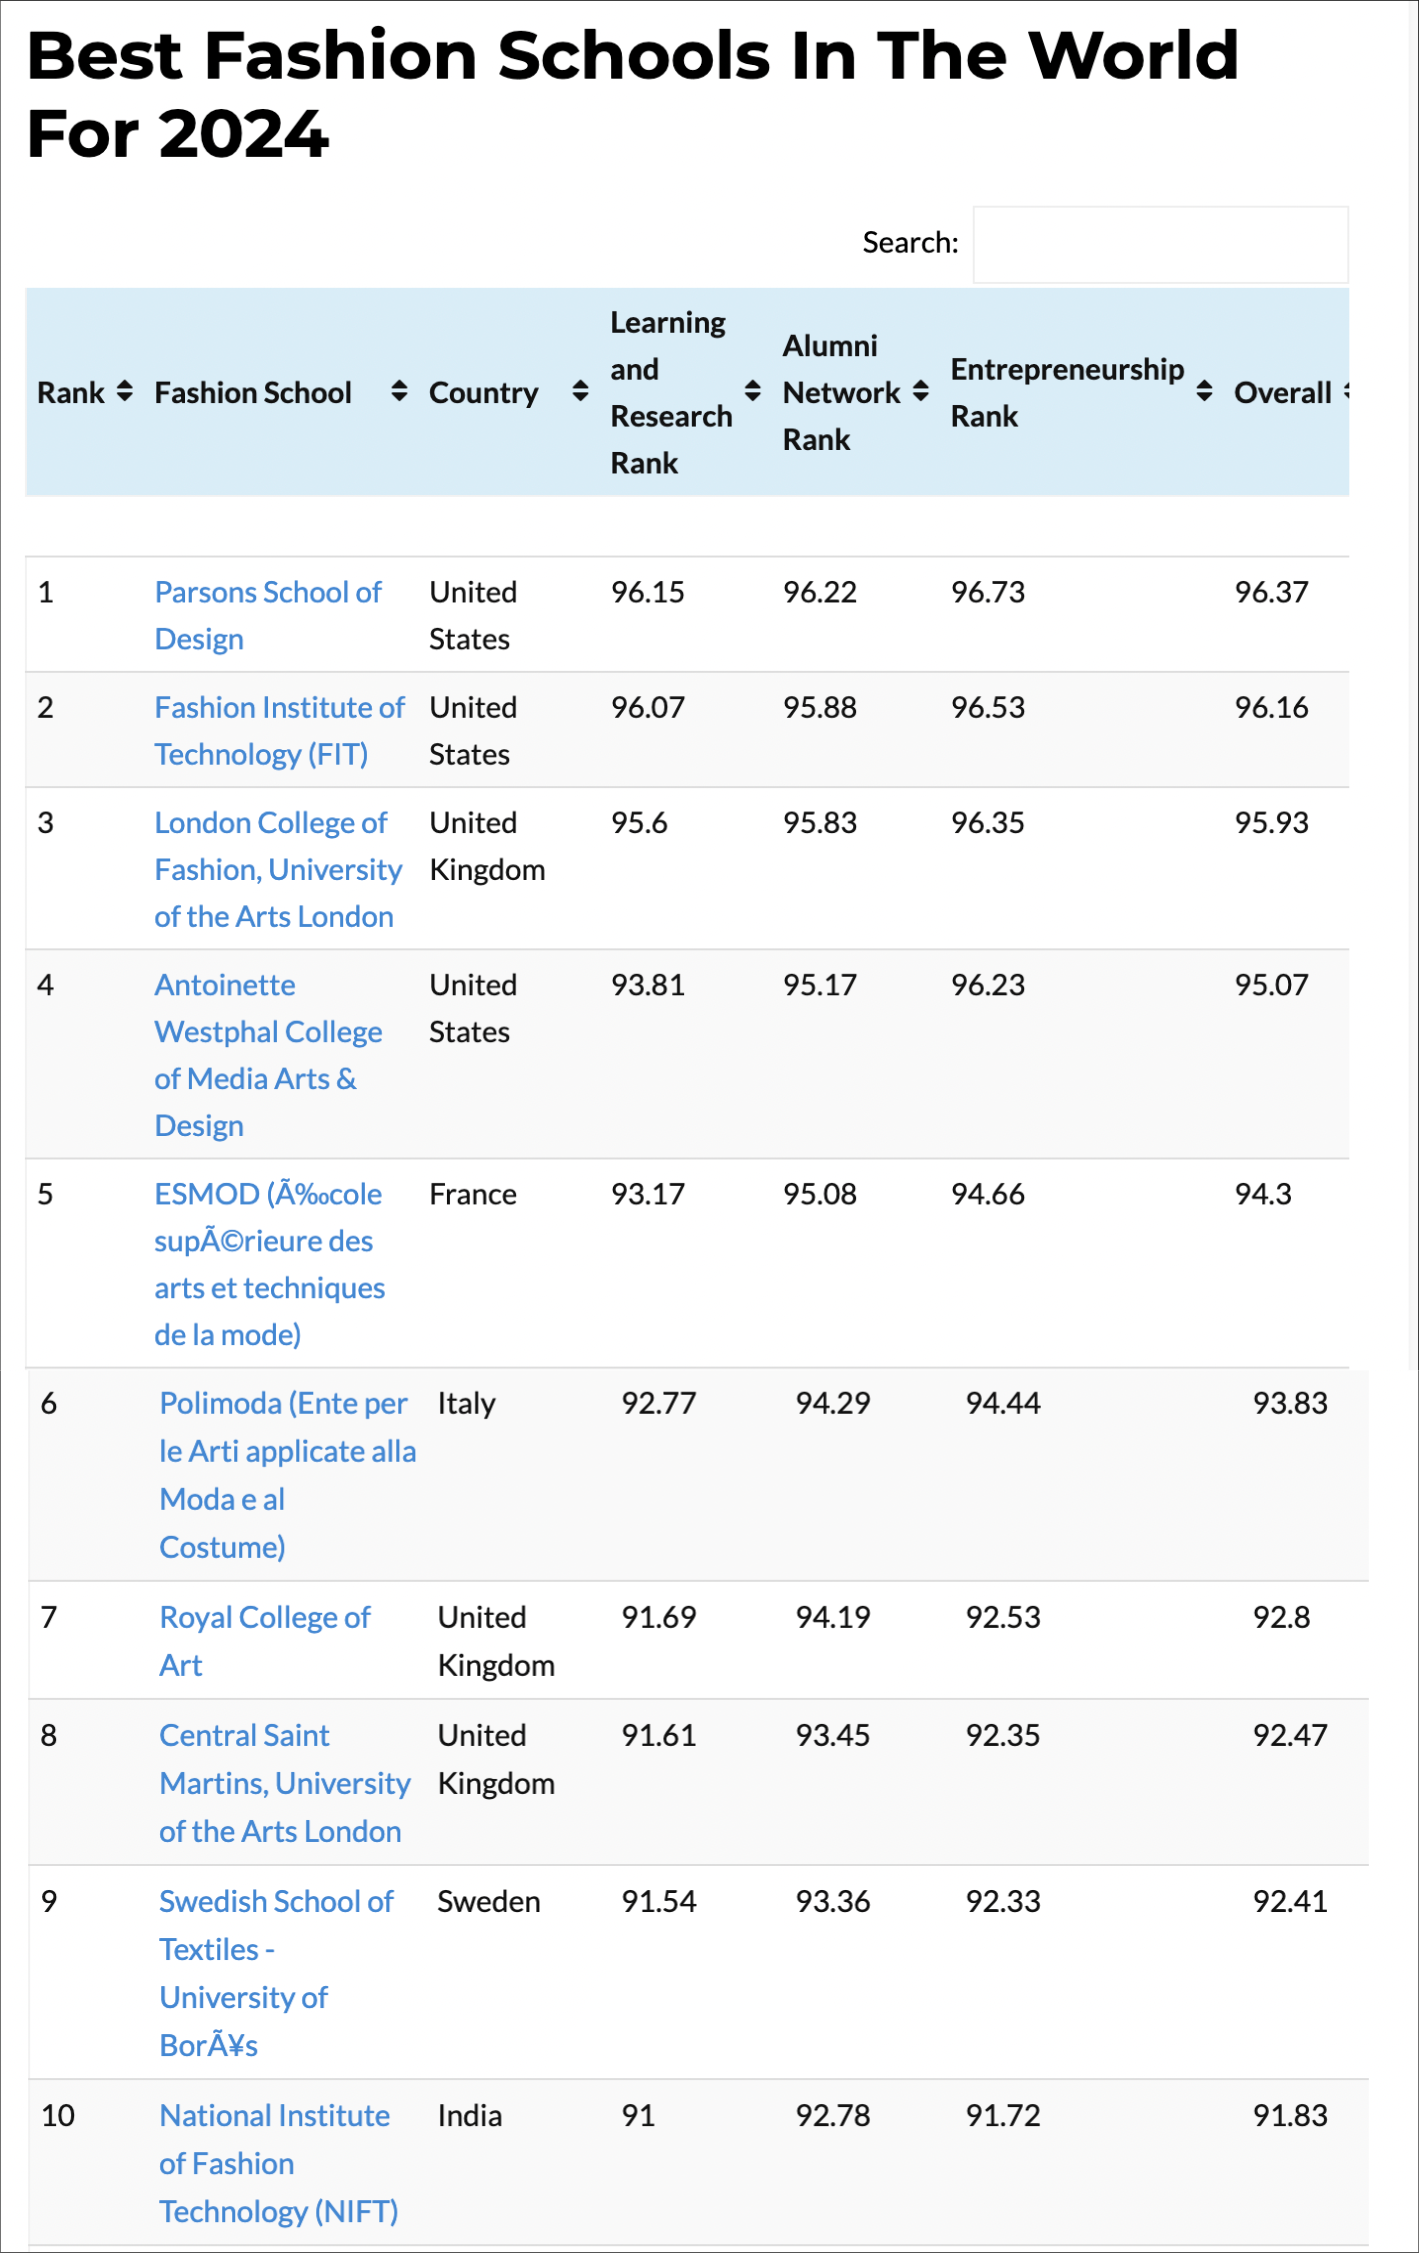Open London College of Fashion link
Viewport: 1419px width, 2253px height.
pos(278,869)
